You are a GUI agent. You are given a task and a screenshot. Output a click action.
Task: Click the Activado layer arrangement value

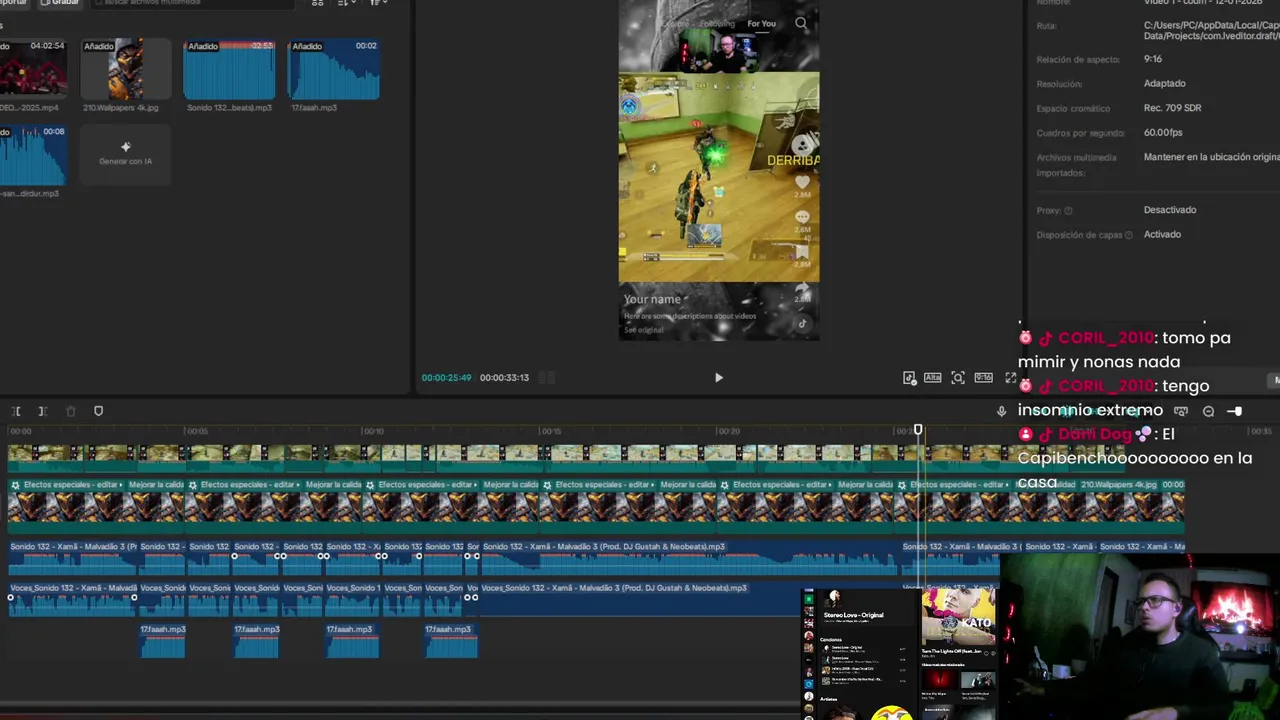click(1162, 235)
